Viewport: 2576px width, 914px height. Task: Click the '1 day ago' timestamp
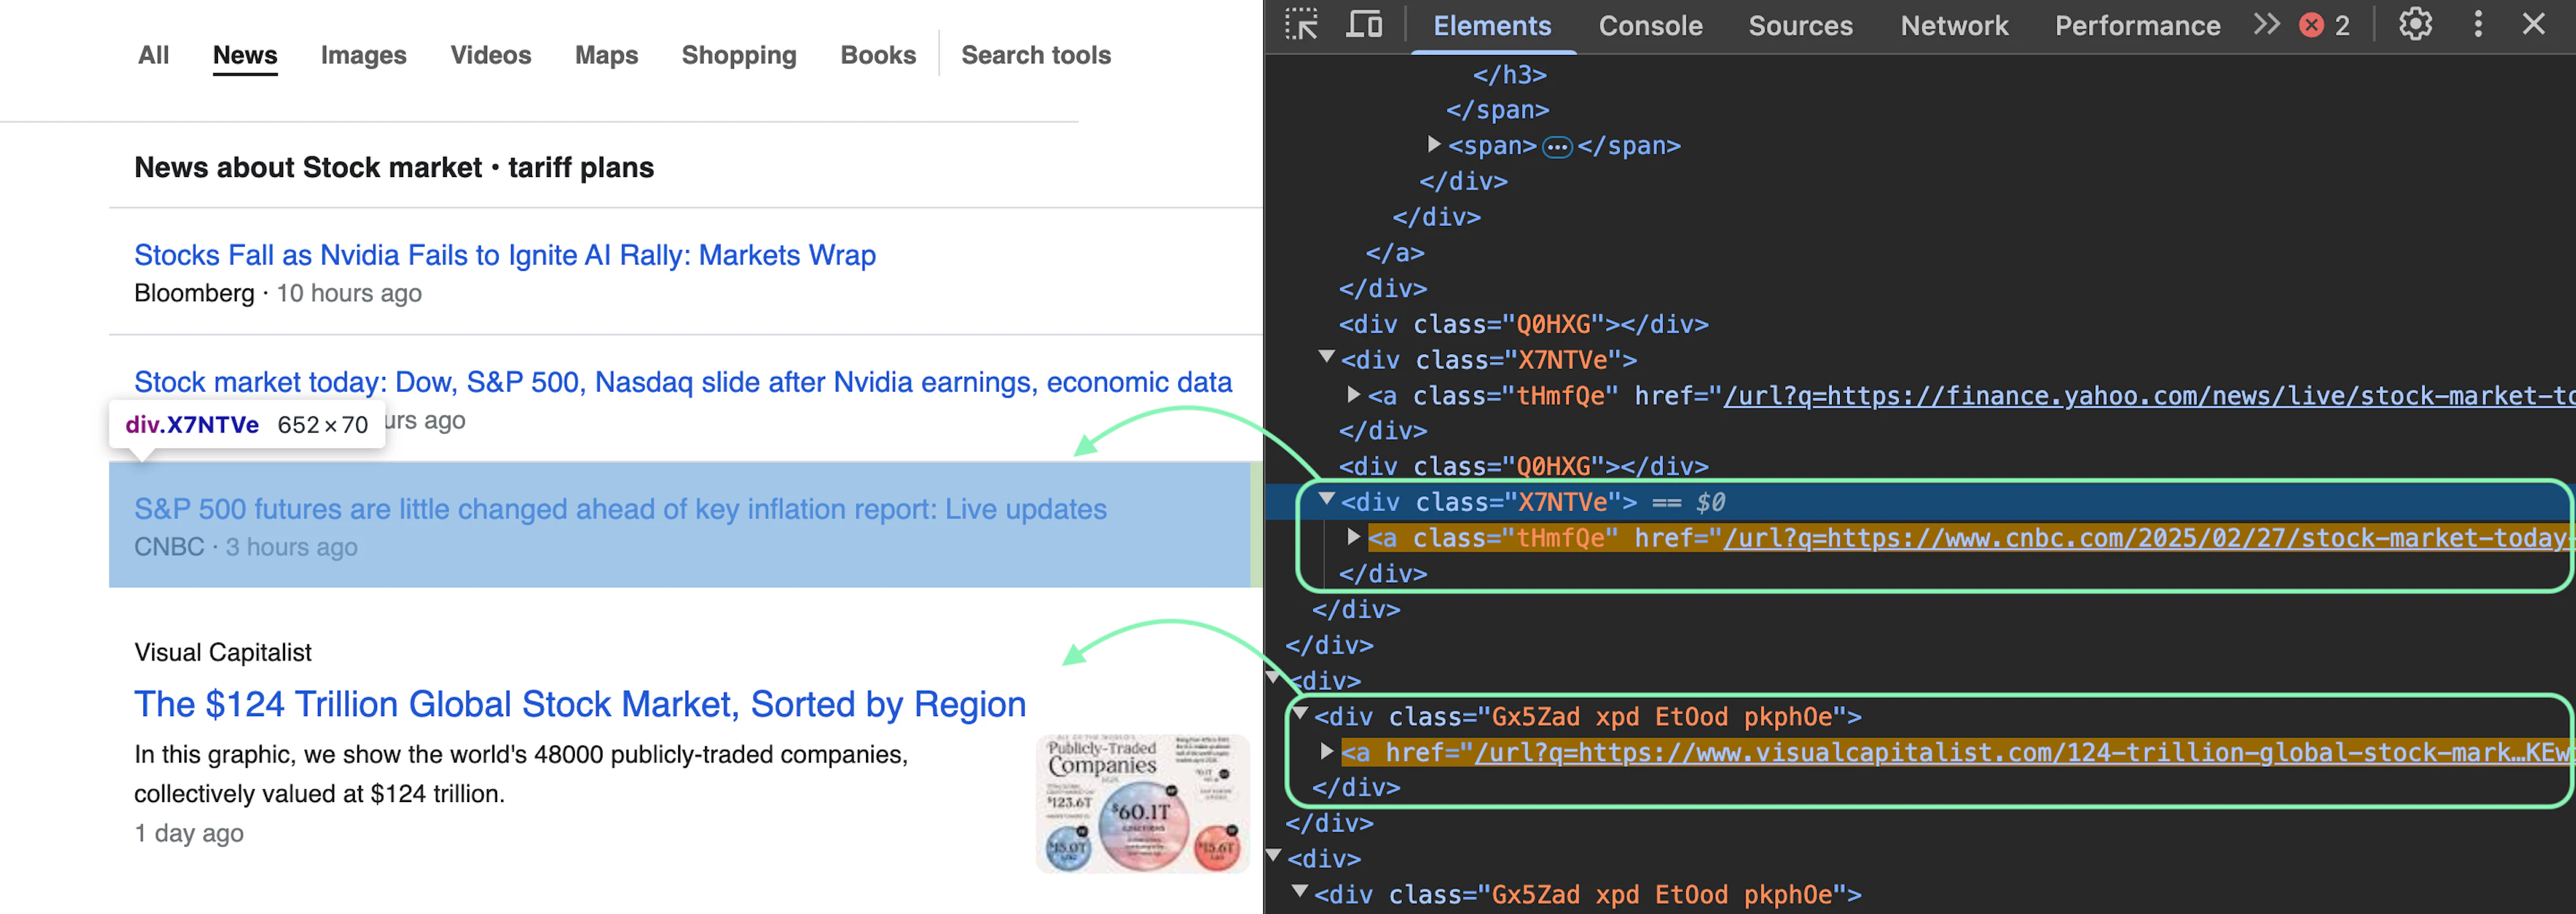click(189, 833)
